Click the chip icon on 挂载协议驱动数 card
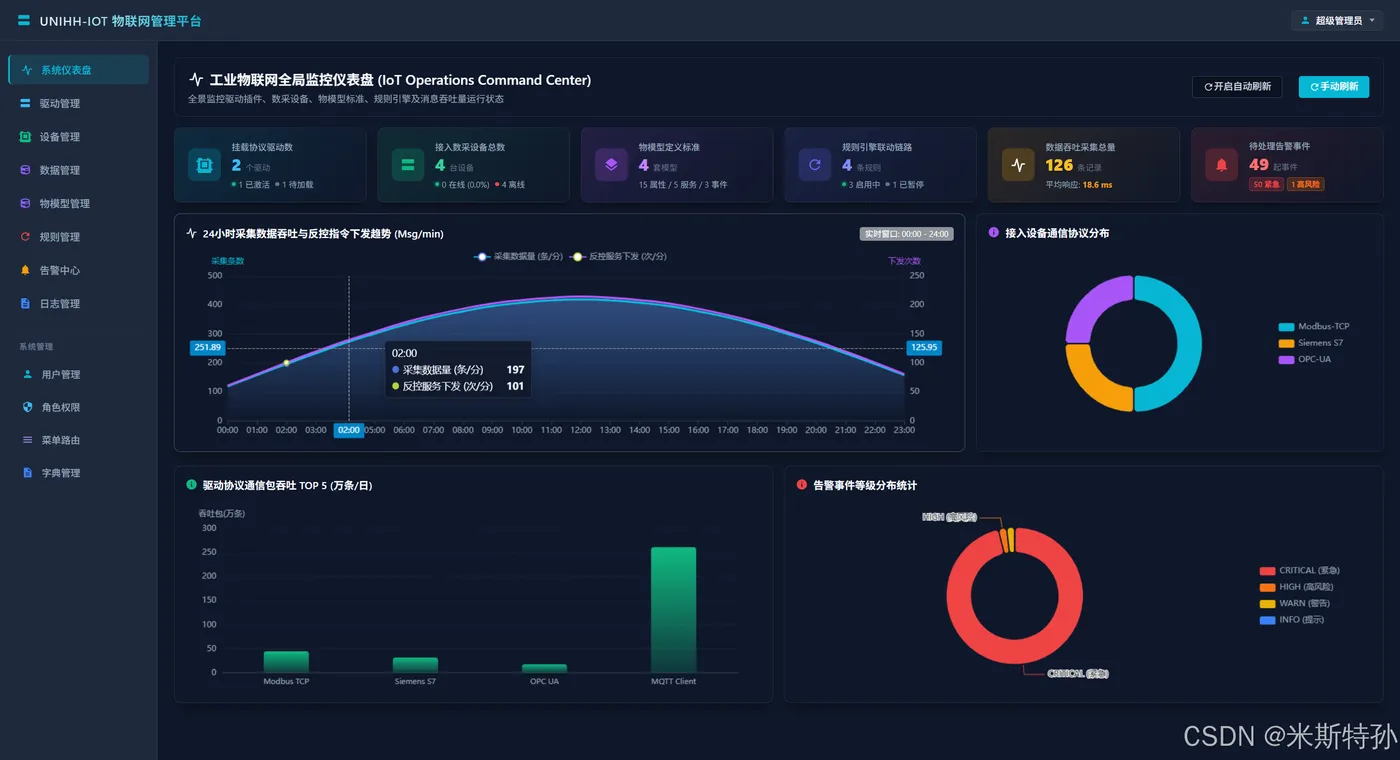Image resolution: width=1400 pixels, height=760 pixels. pyautogui.click(x=204, y=165)
